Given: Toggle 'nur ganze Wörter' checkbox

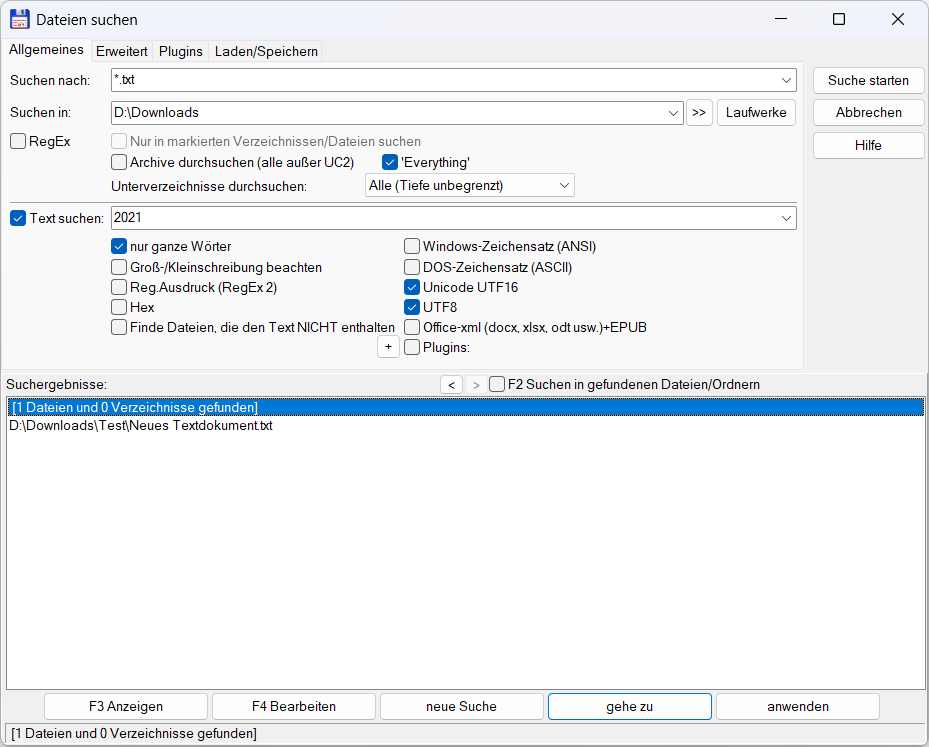Looking at the screenshot, I should 119,246.
